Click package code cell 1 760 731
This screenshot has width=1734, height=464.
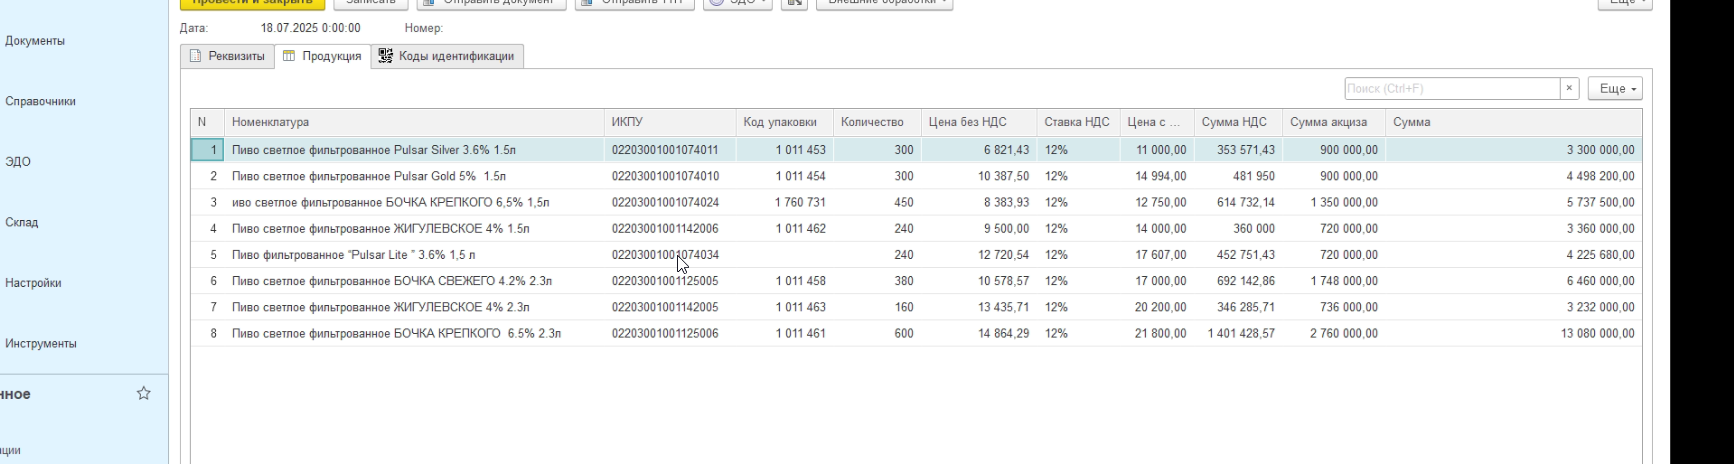pos(785,202)
